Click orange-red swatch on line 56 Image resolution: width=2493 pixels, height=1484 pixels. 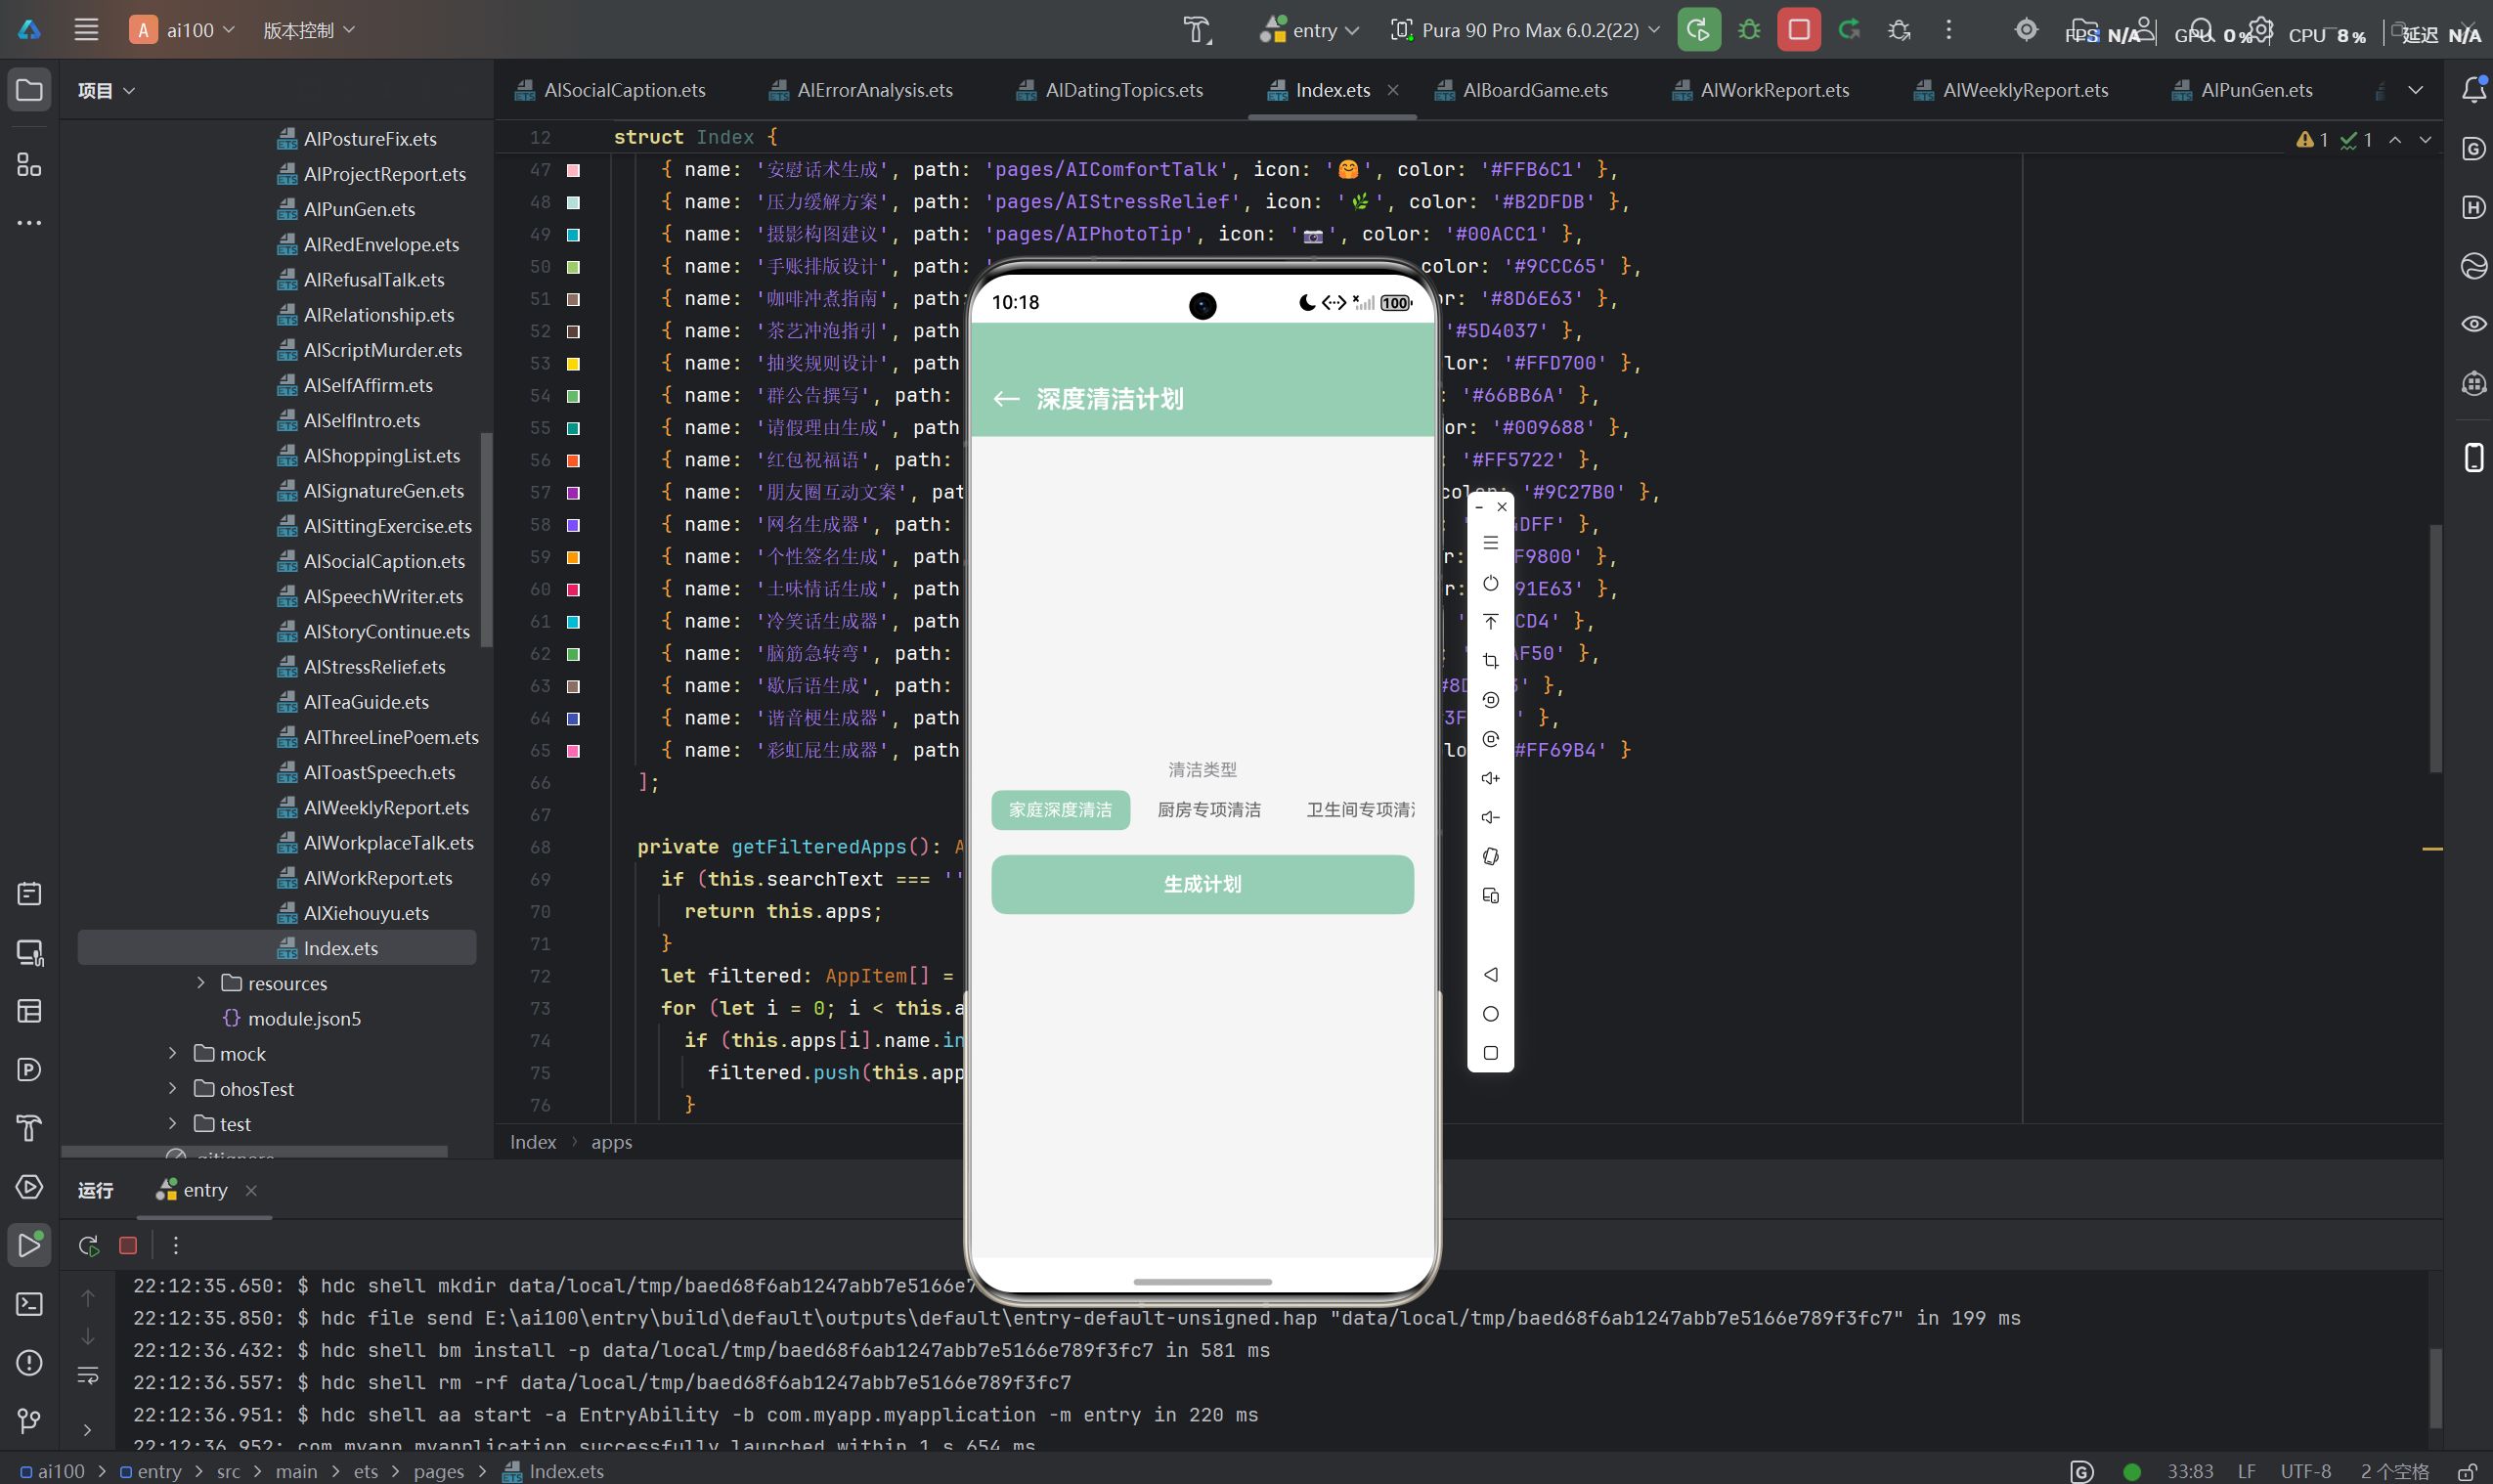tap(573, 461)
